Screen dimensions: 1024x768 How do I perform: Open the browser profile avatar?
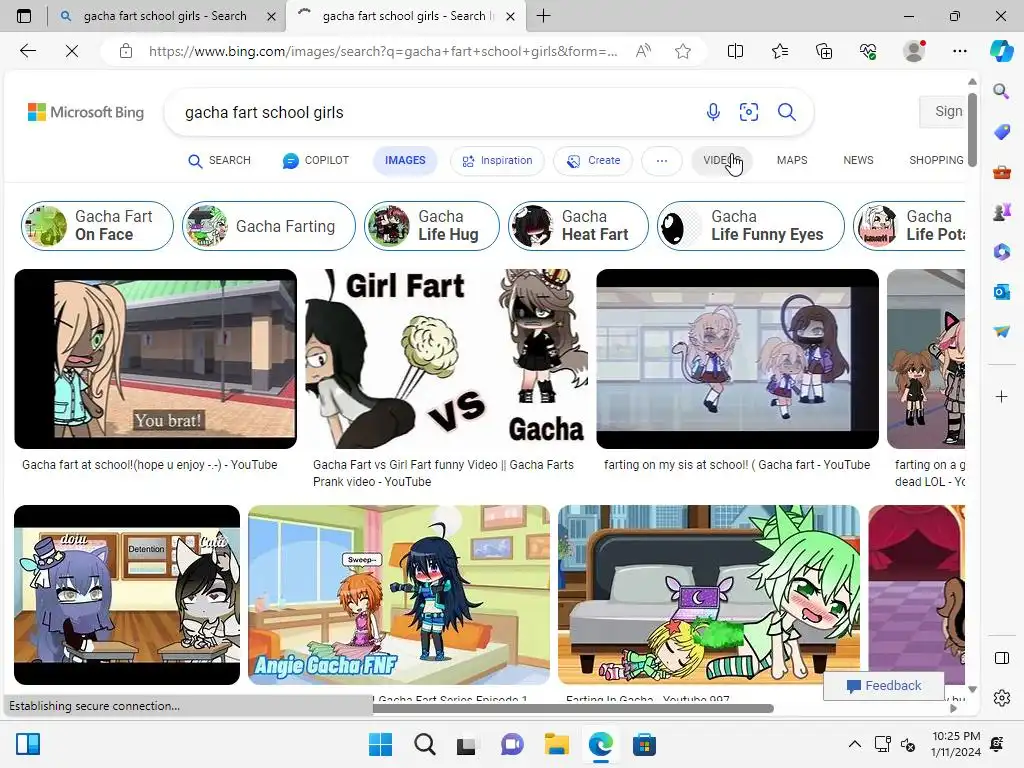914,51
